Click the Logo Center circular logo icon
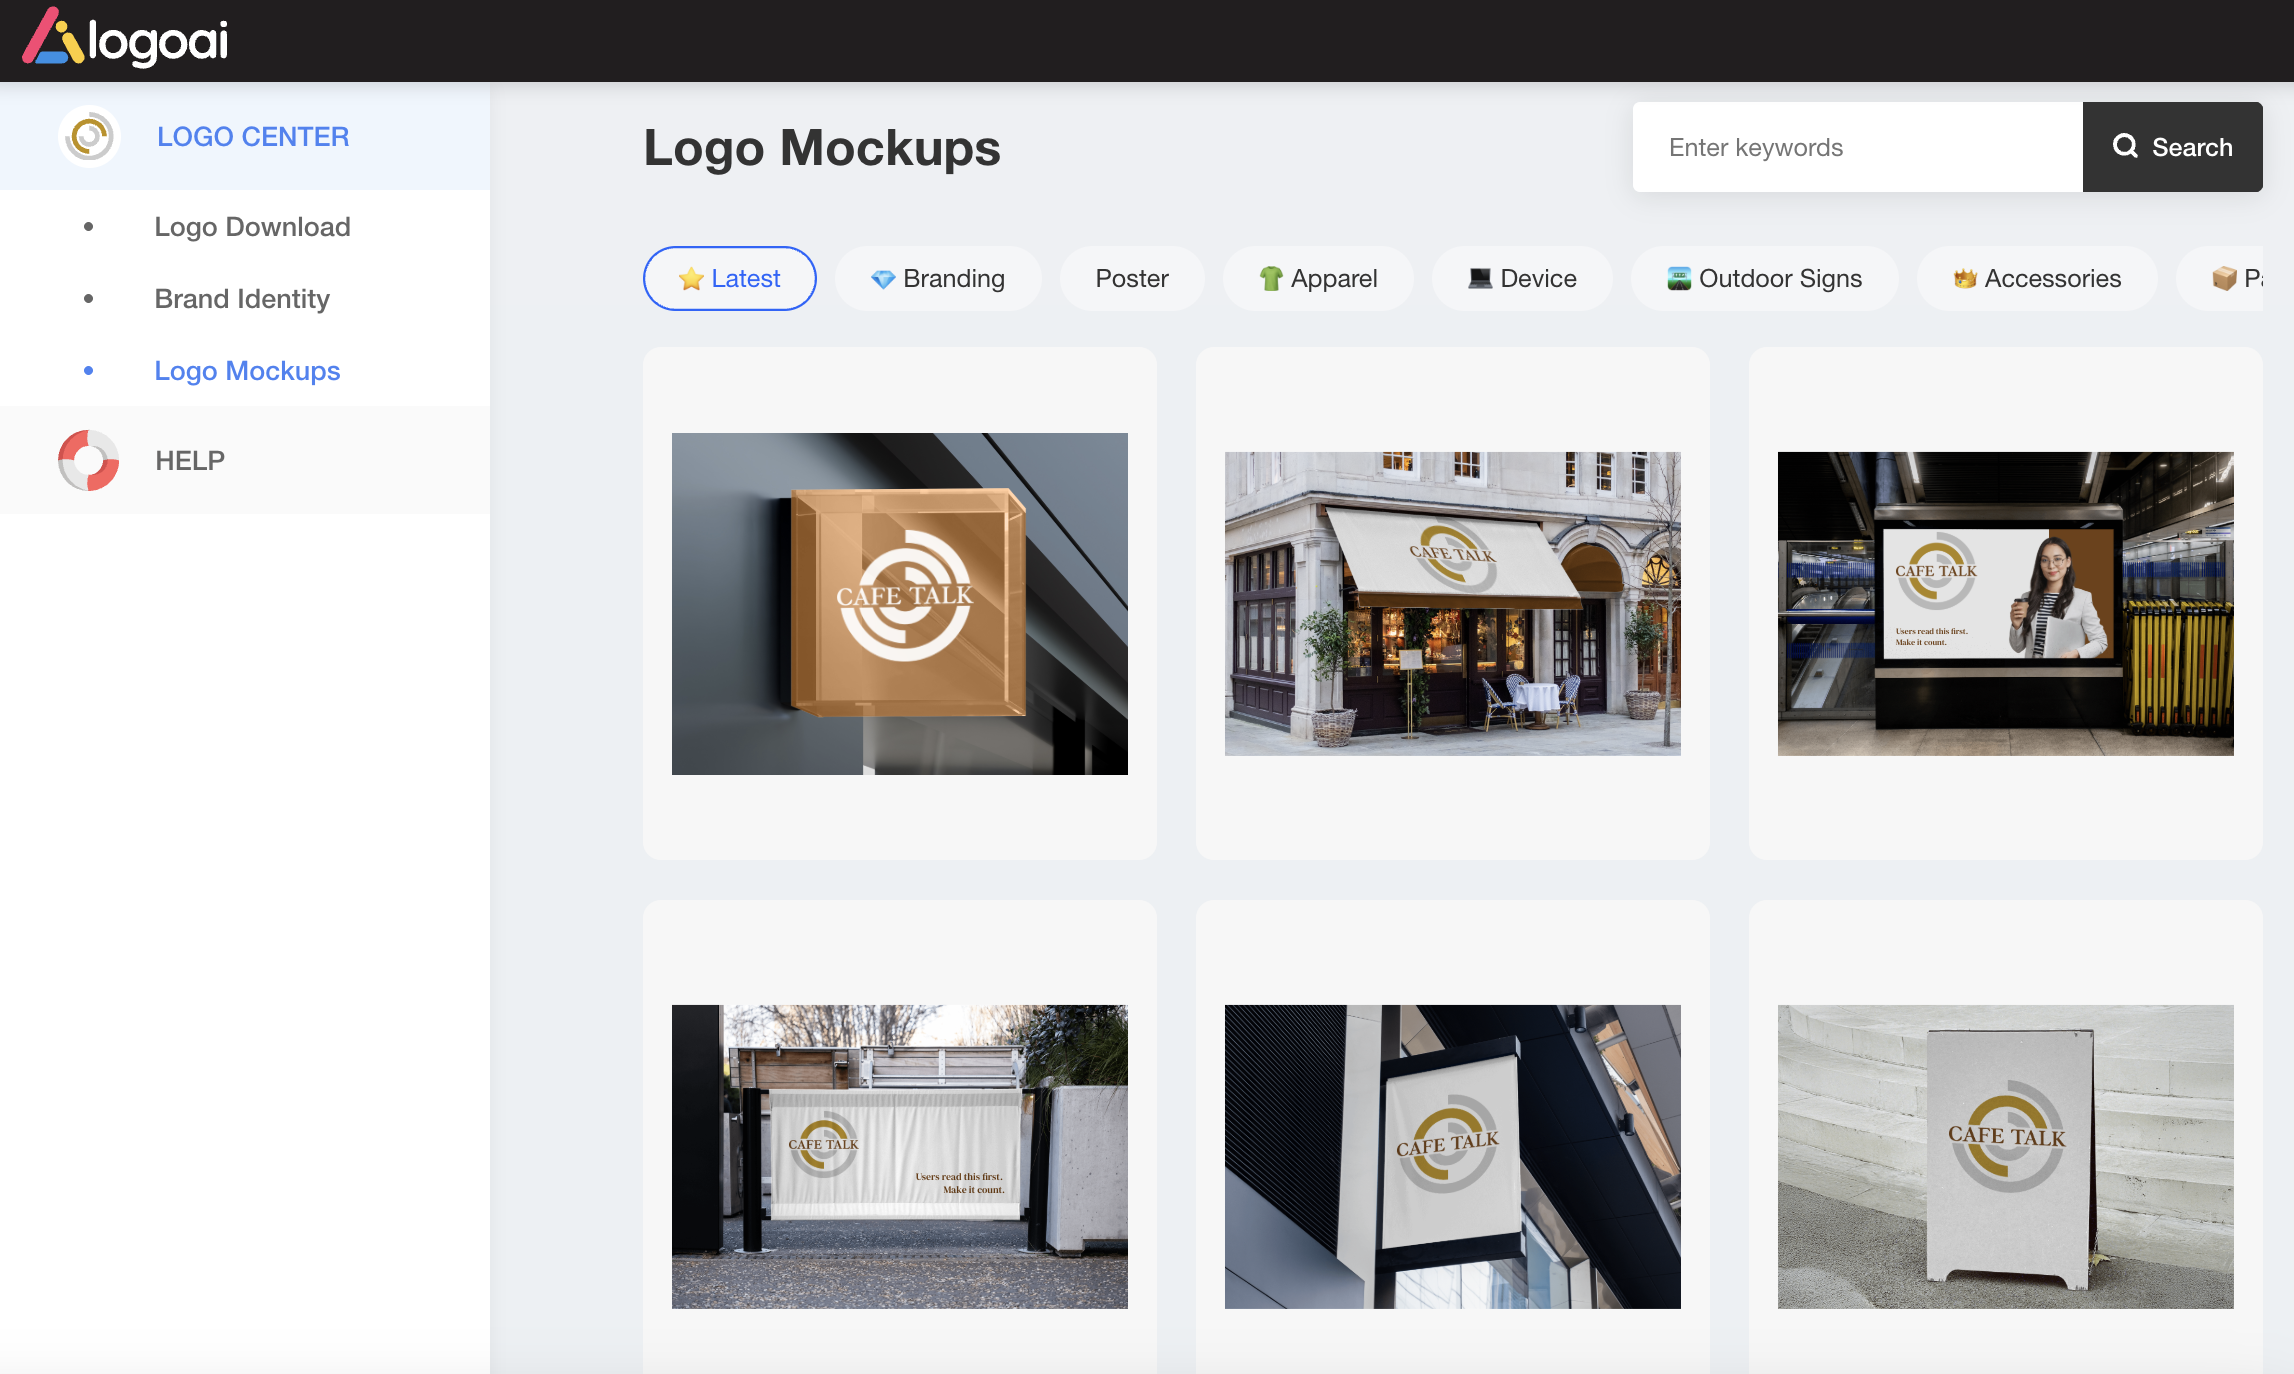This screenshot has height=1374, width=2294. [89, 136]
